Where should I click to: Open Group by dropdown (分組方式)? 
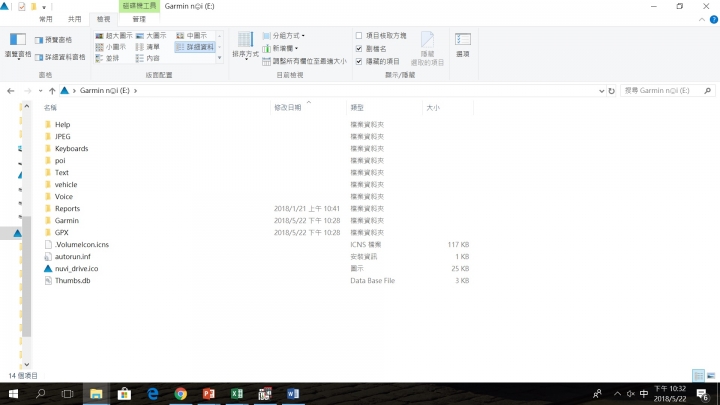(284, 35)
